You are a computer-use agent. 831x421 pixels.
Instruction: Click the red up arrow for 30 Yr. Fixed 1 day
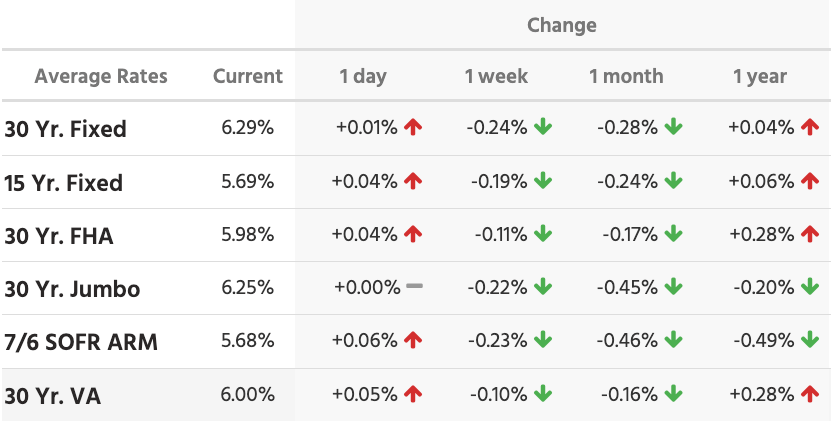[413, 128]
